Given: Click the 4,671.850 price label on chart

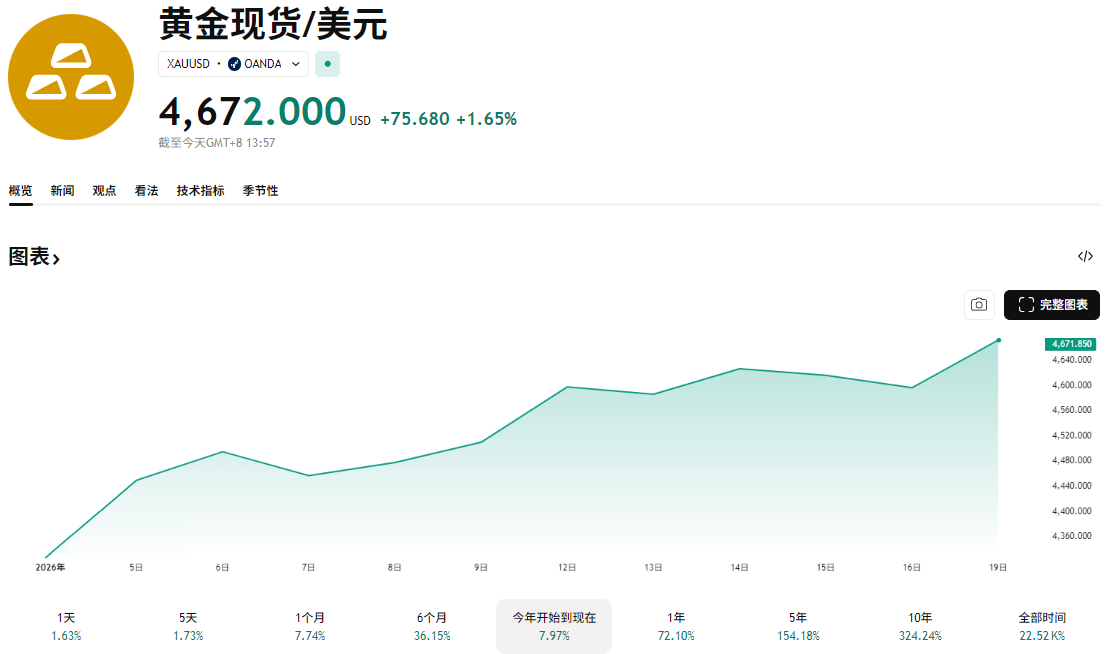Looking at the screenshot, I should [1070, 344].
